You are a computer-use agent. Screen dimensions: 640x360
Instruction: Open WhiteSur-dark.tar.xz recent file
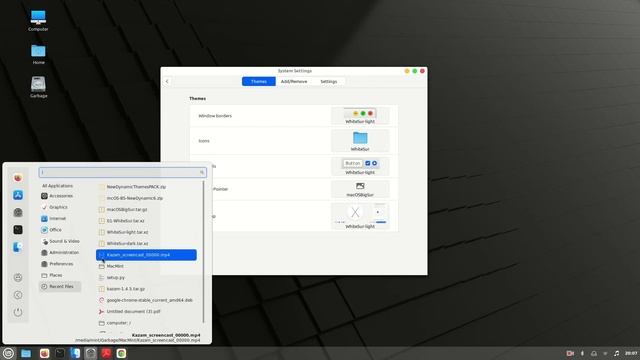pos(146,244)
